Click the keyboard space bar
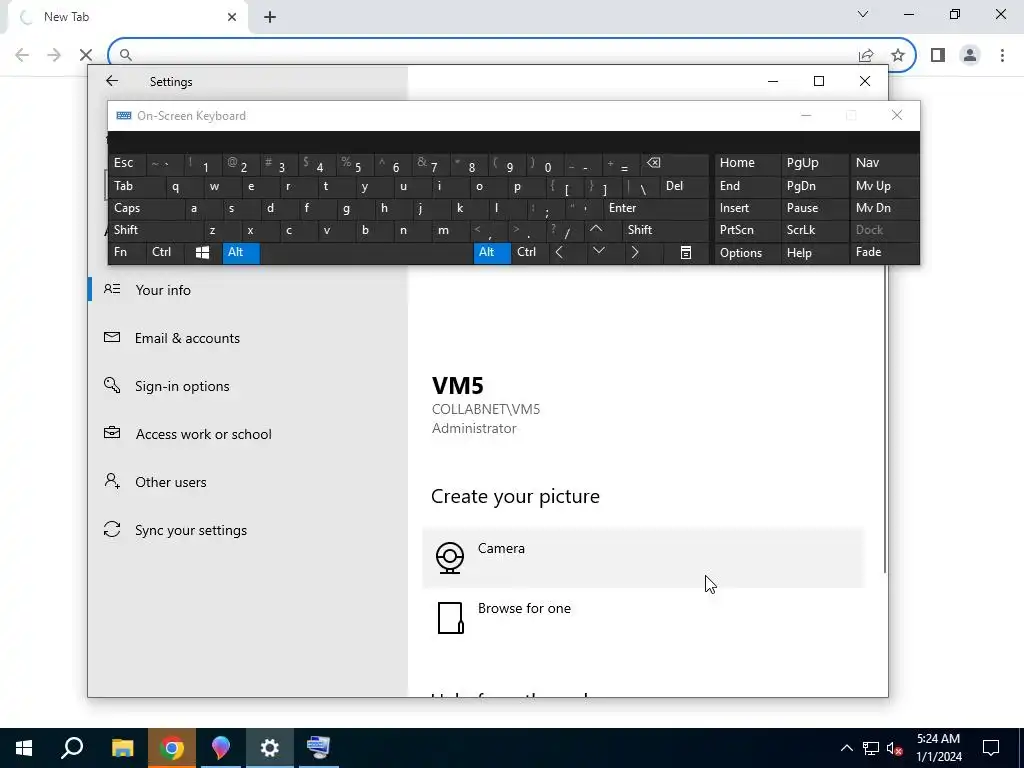This screenshot has height=768, width=1024. point(366,253)
